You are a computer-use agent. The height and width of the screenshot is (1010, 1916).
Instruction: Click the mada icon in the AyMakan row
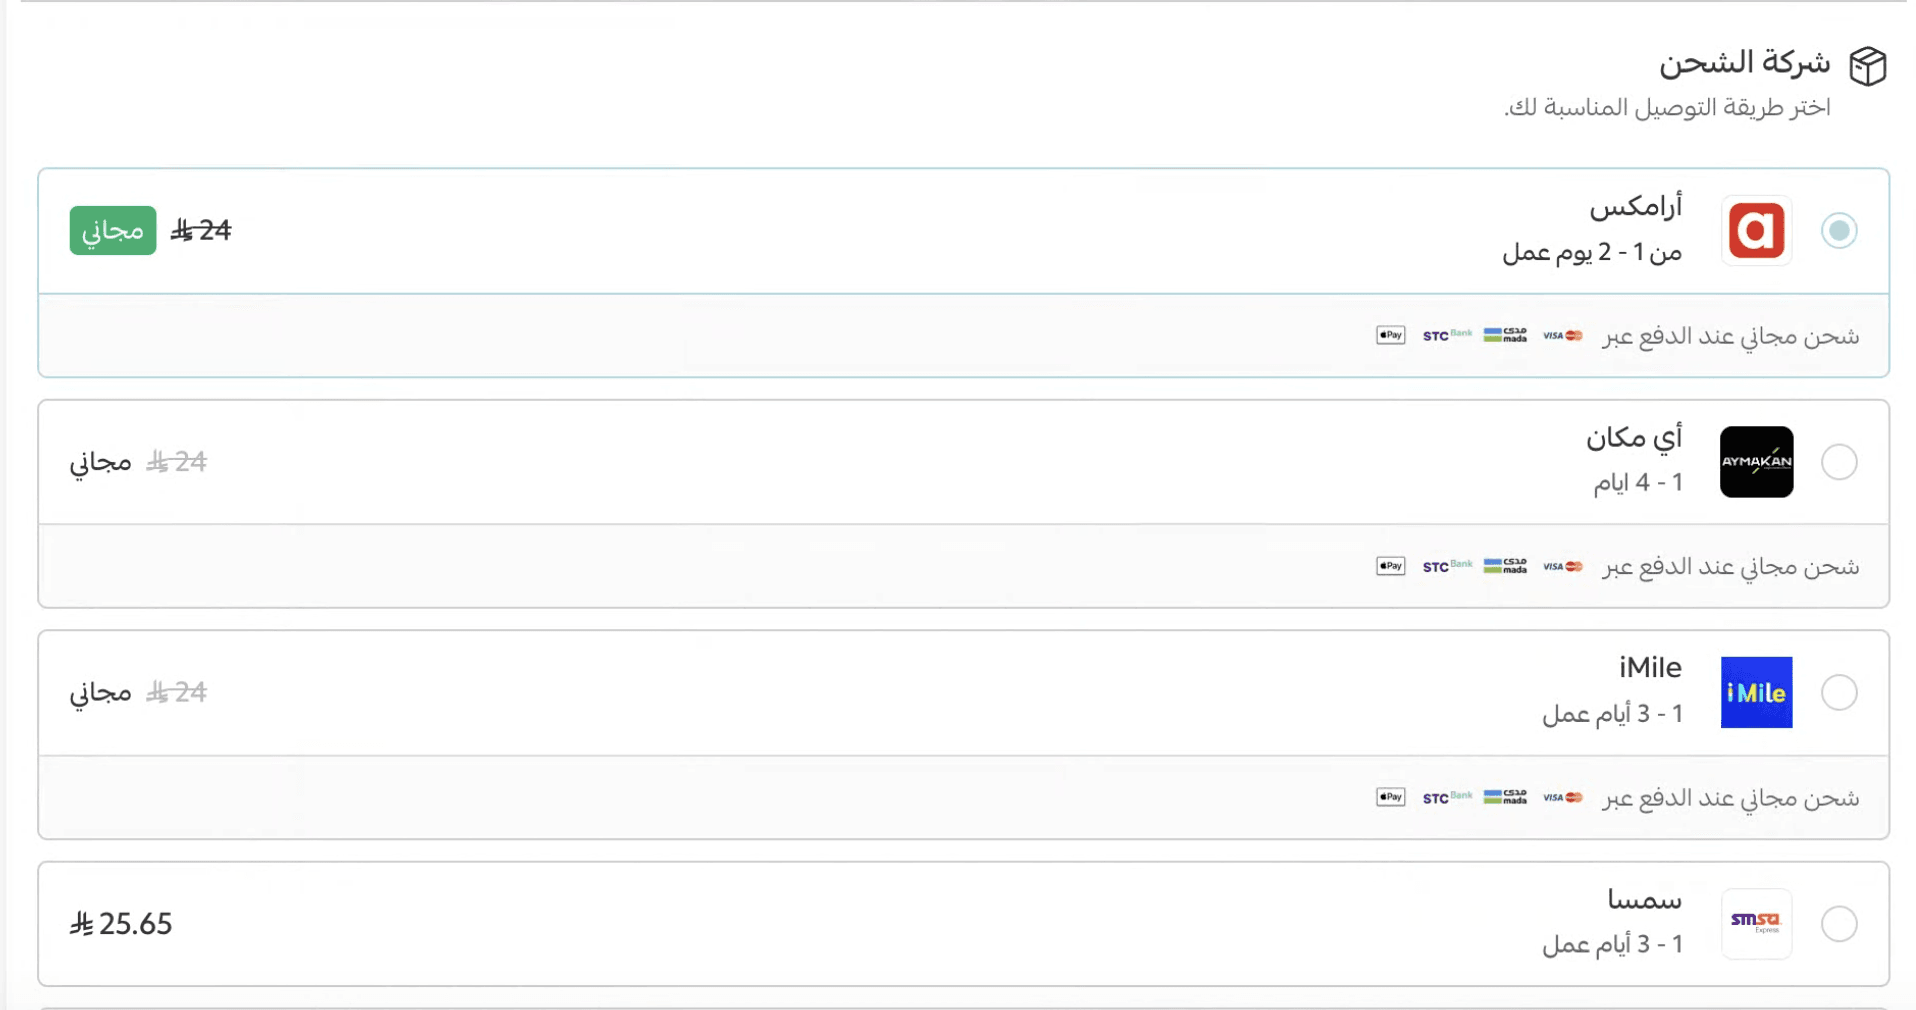[x=1505, y=566]
